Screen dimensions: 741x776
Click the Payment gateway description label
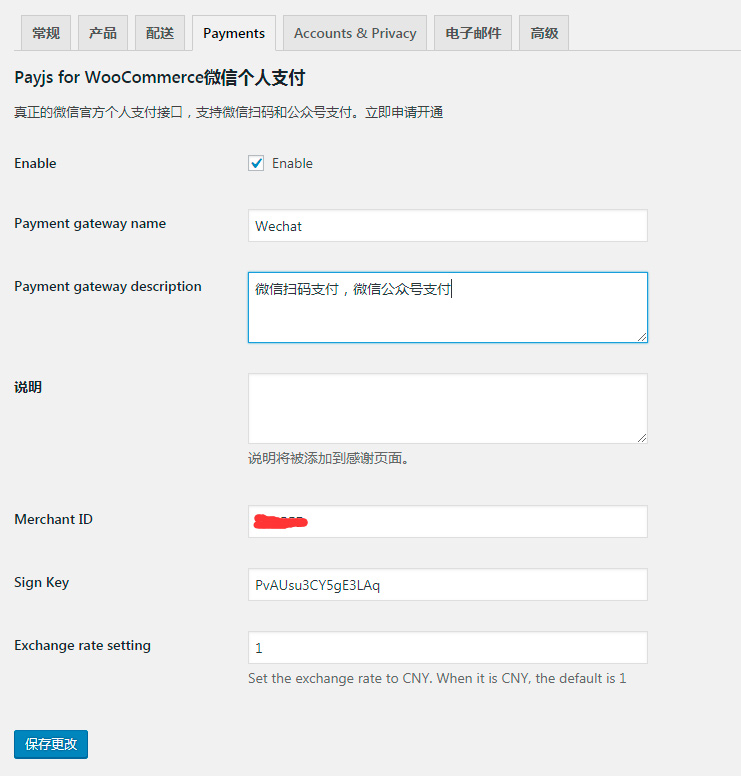click(108, 287)
